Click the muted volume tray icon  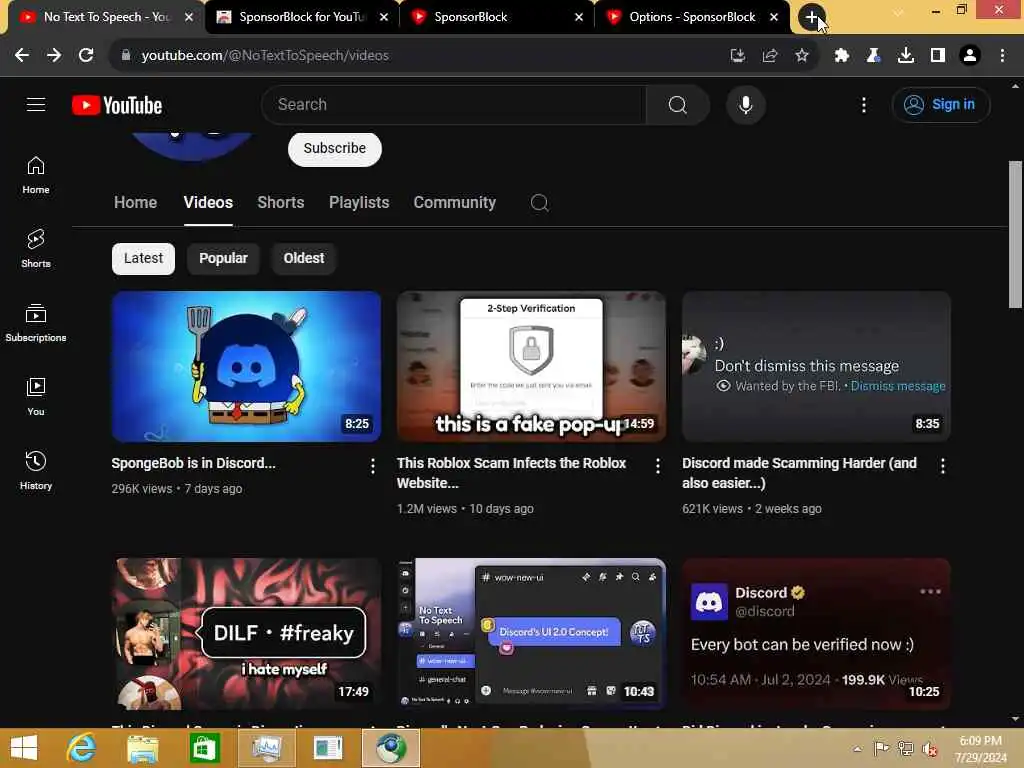pos(930,748)
